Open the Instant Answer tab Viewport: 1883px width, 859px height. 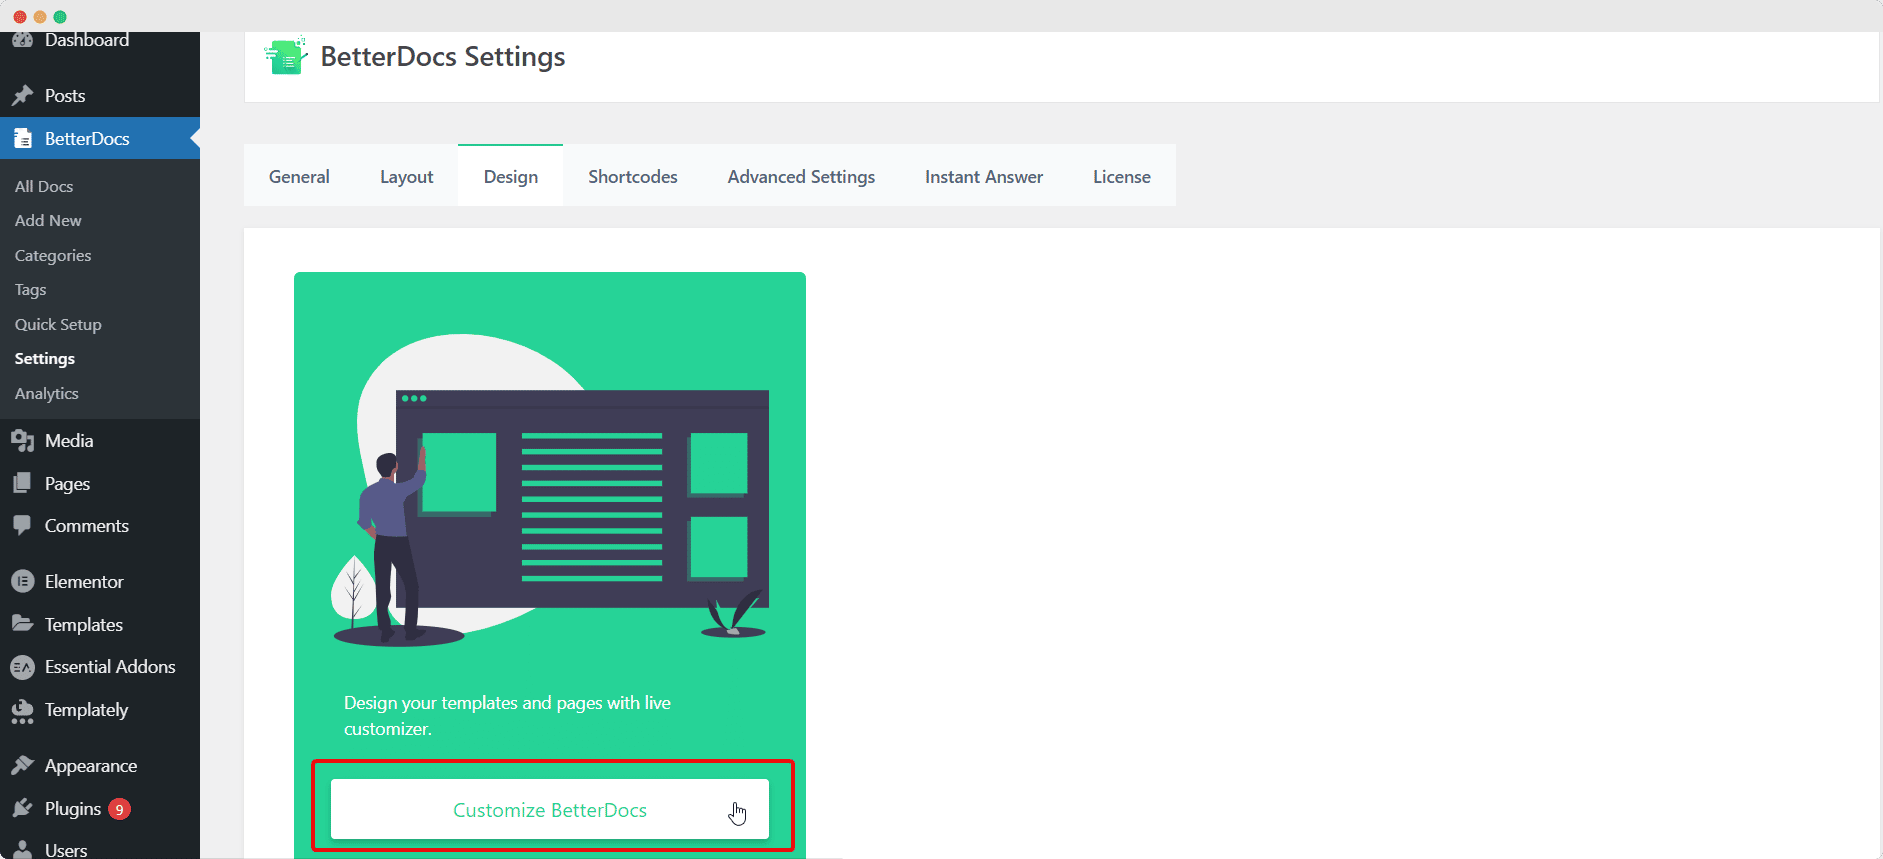984,177
